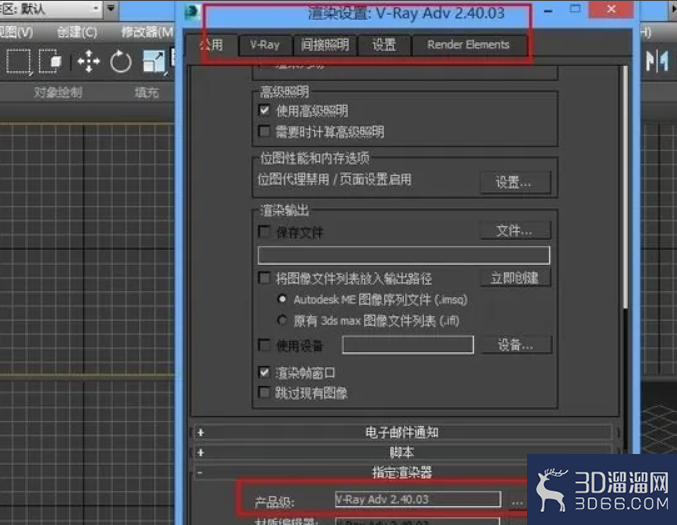Click the Mirror tool in main toolbar
The image size is (677, 525).
tap(657, 61)
